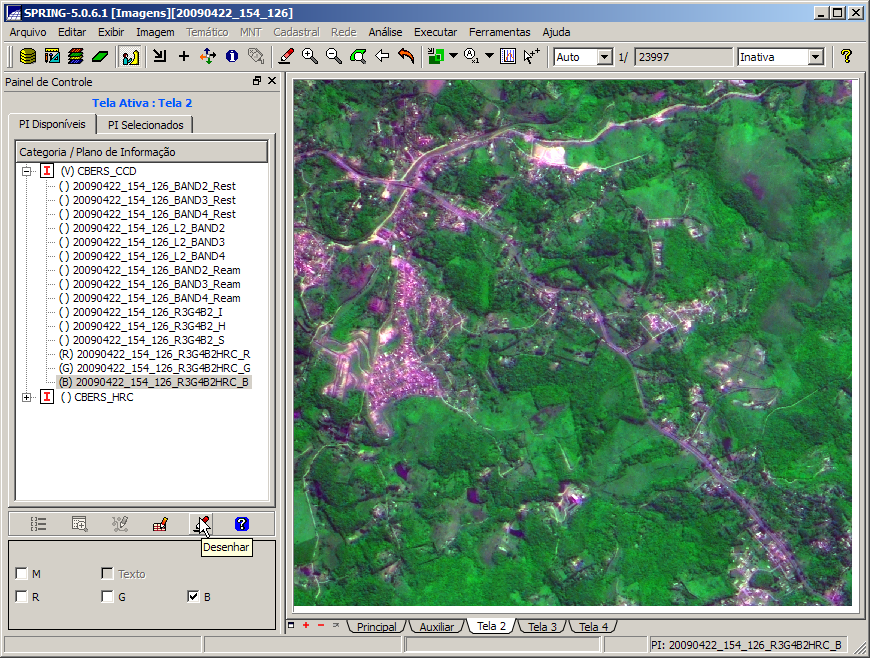Image resolution: width=870 pixels, height=658 pixels.
Task: Click the zoom in magnifier tool
Action: [x=310, y=57]
